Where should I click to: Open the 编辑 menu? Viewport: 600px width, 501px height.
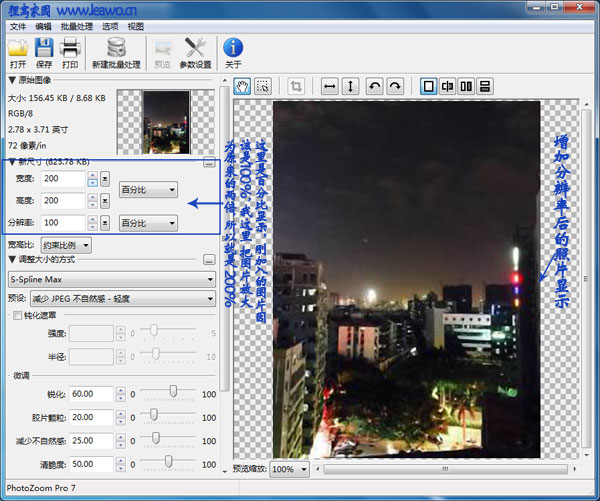[43, 26]
